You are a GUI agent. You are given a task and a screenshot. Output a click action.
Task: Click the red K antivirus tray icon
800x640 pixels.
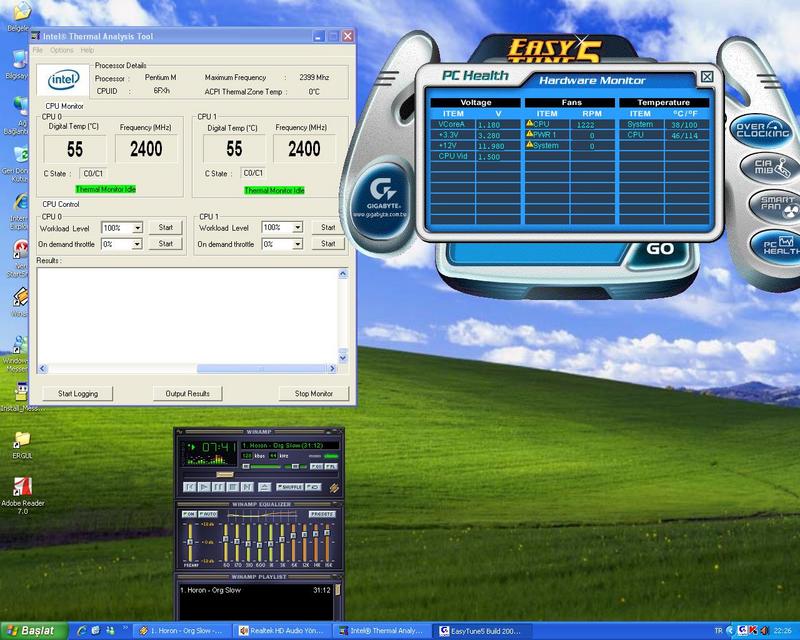tap(753, 631)
